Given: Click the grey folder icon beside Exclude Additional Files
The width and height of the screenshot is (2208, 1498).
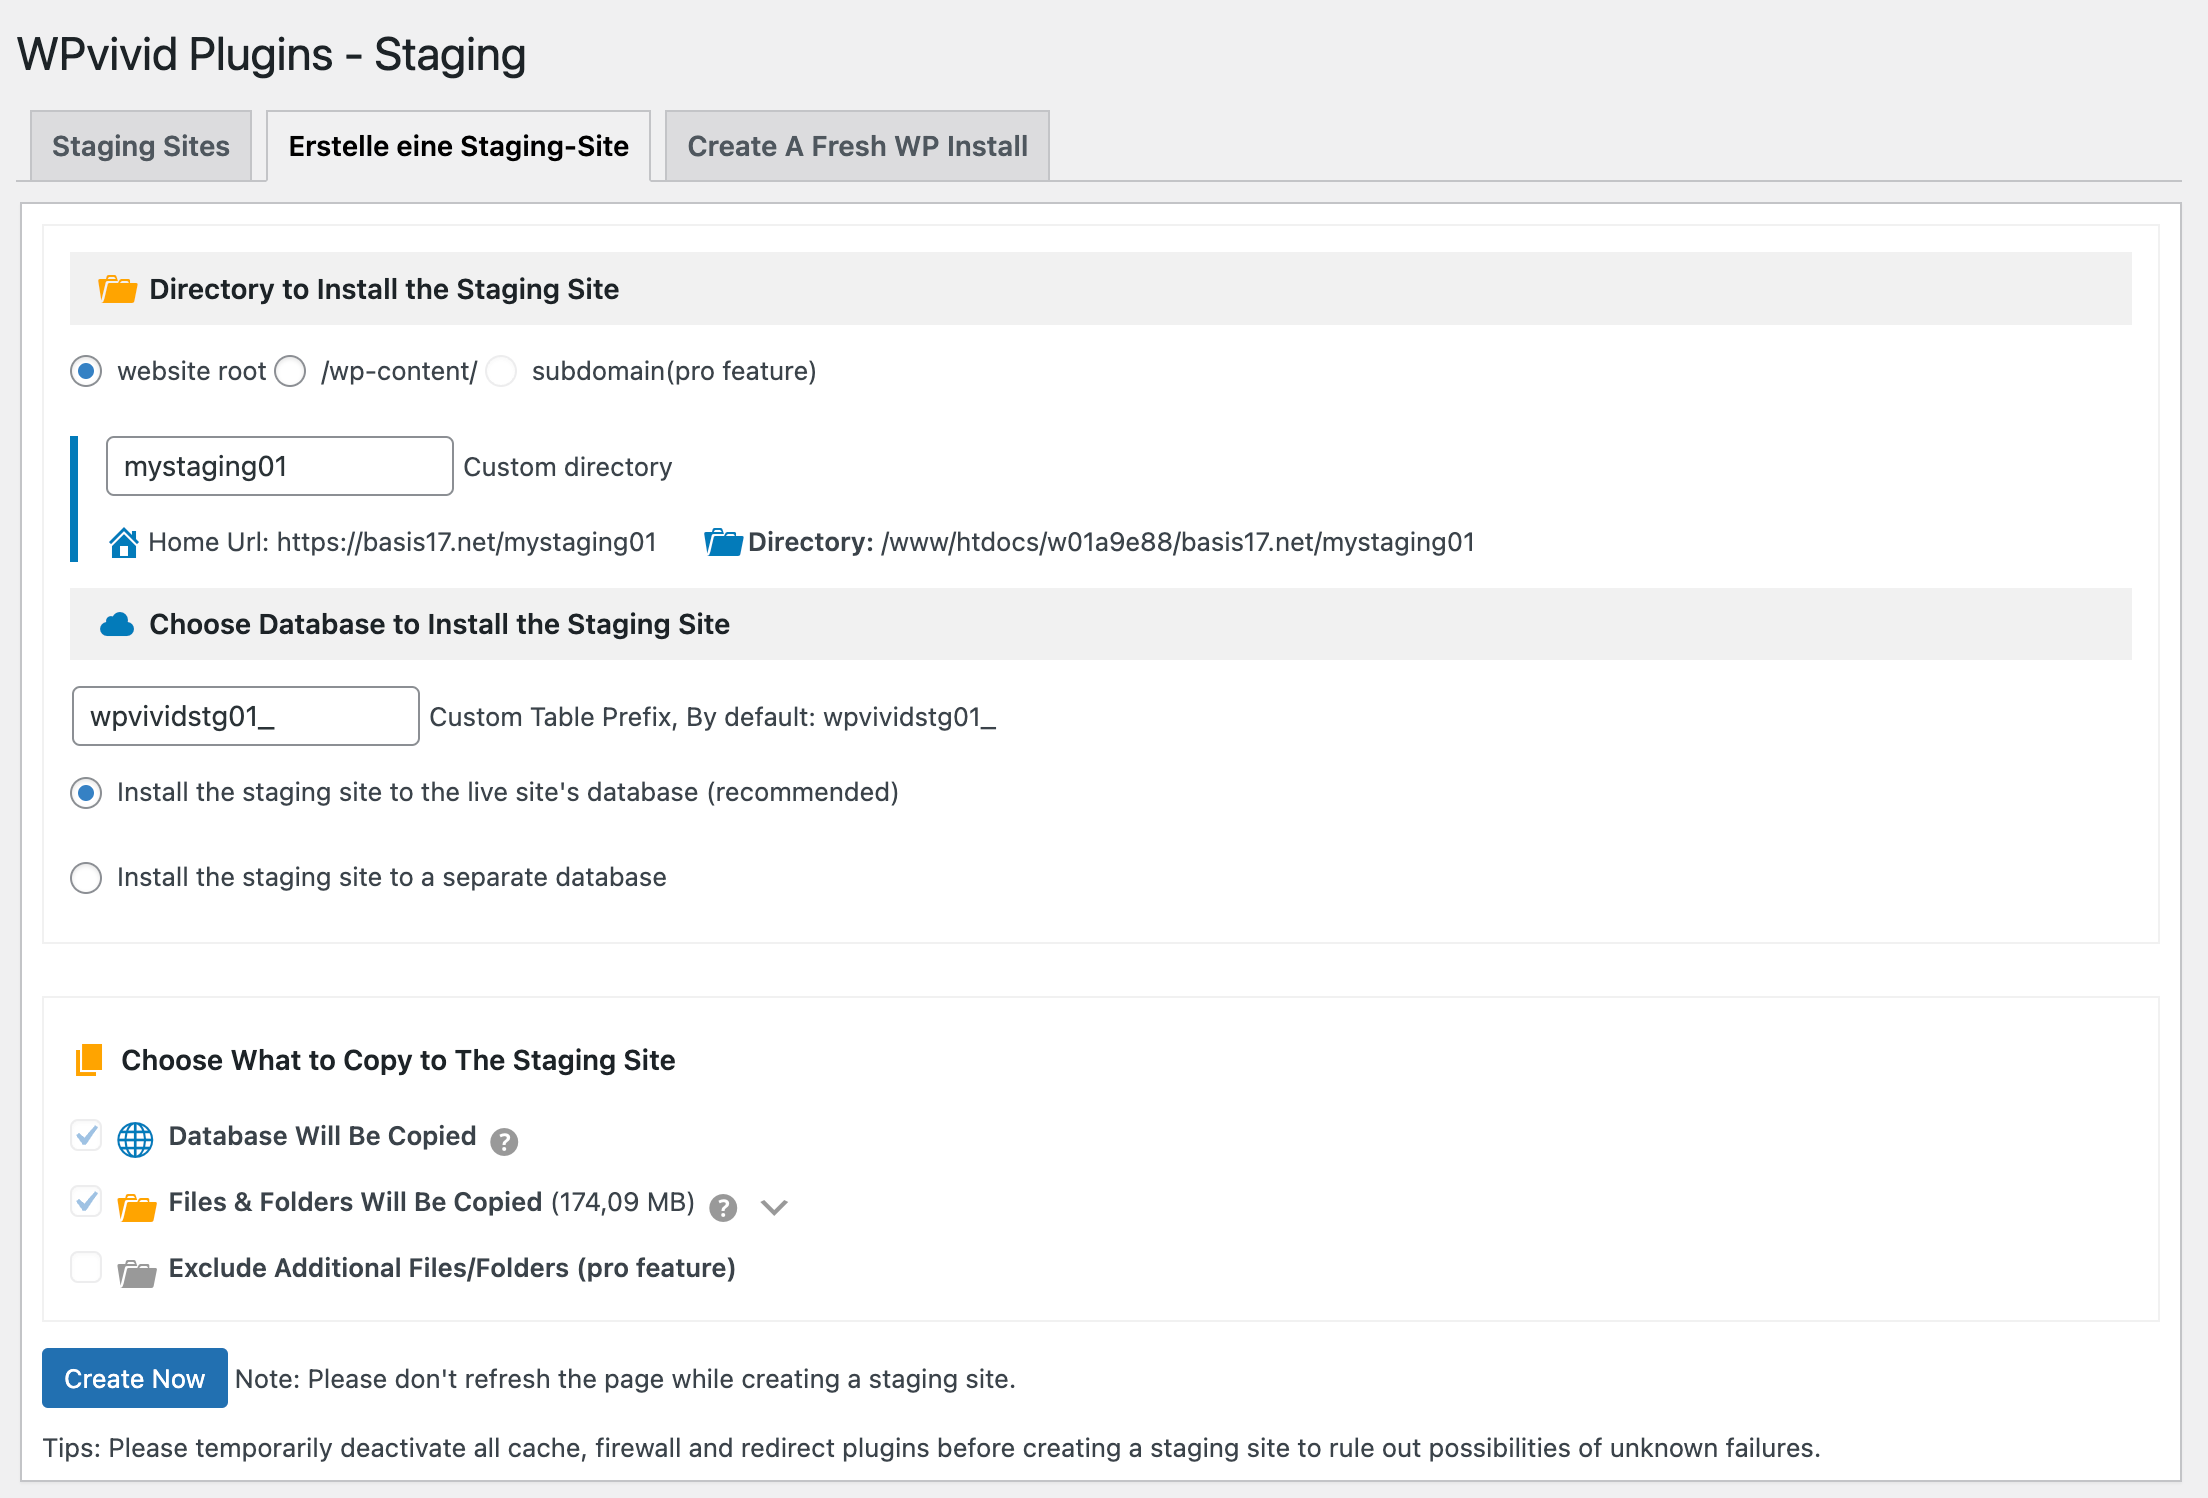Looking at the screenshot, I should click(137, 1274).
